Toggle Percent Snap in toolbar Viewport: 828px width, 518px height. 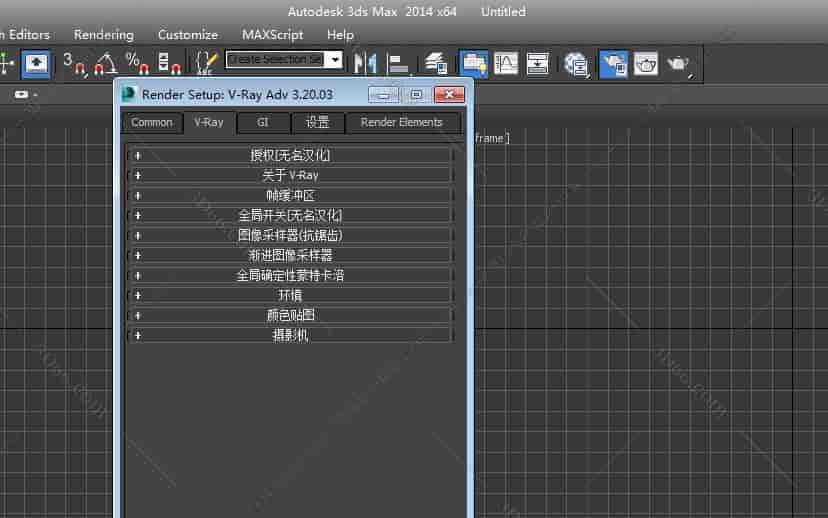tap(136, 63)
